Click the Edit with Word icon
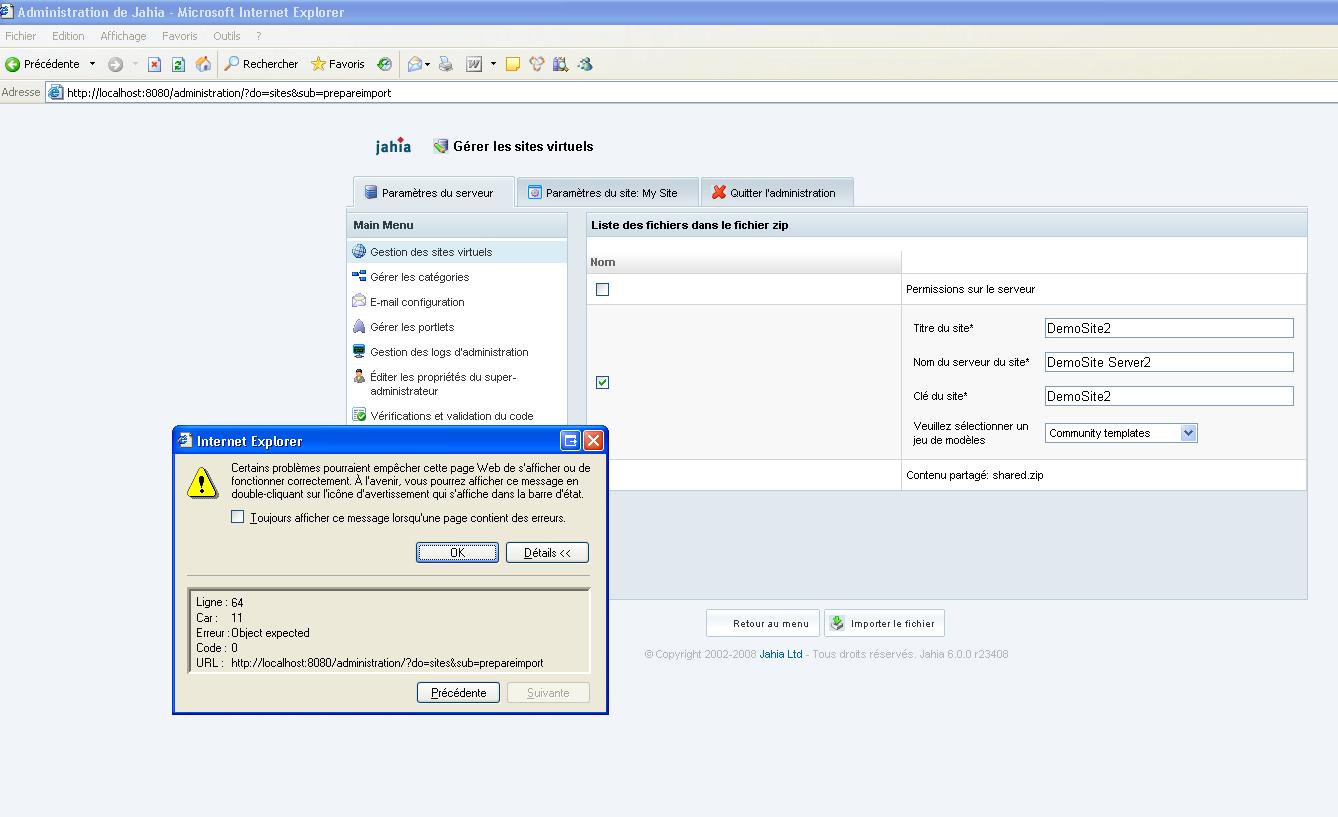Screen dimensions: 1338x817 click(474, 64)
